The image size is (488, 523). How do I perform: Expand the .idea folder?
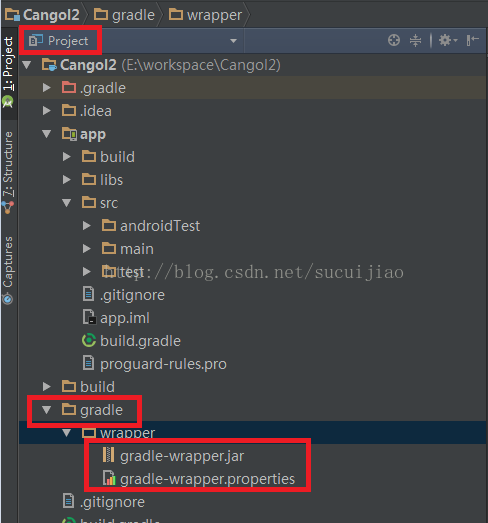click(47, 110)
